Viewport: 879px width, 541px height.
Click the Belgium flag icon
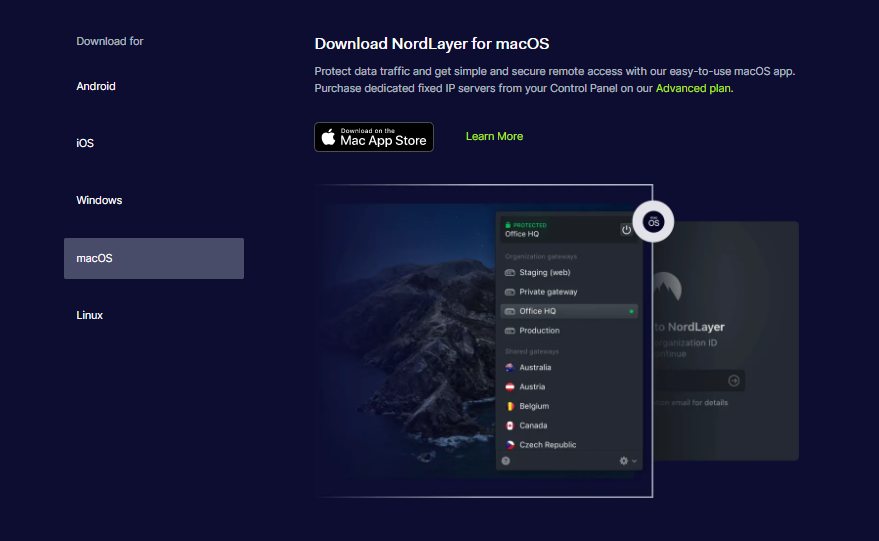tap(510, 406)
